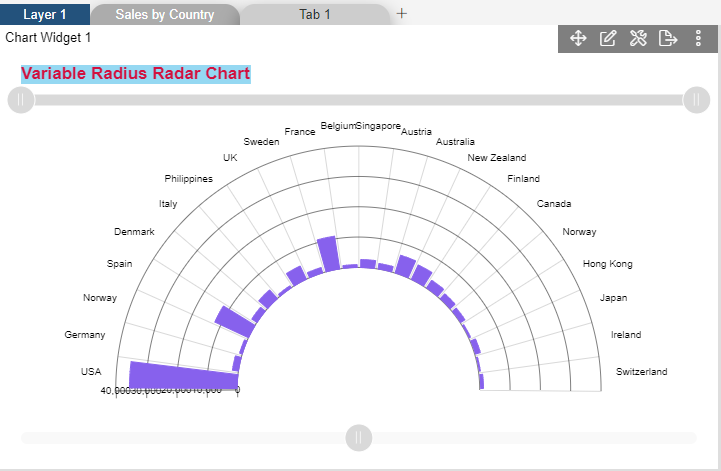Click the USA axis label
Viewport: 721px width, 471px height.
point(91,372)
